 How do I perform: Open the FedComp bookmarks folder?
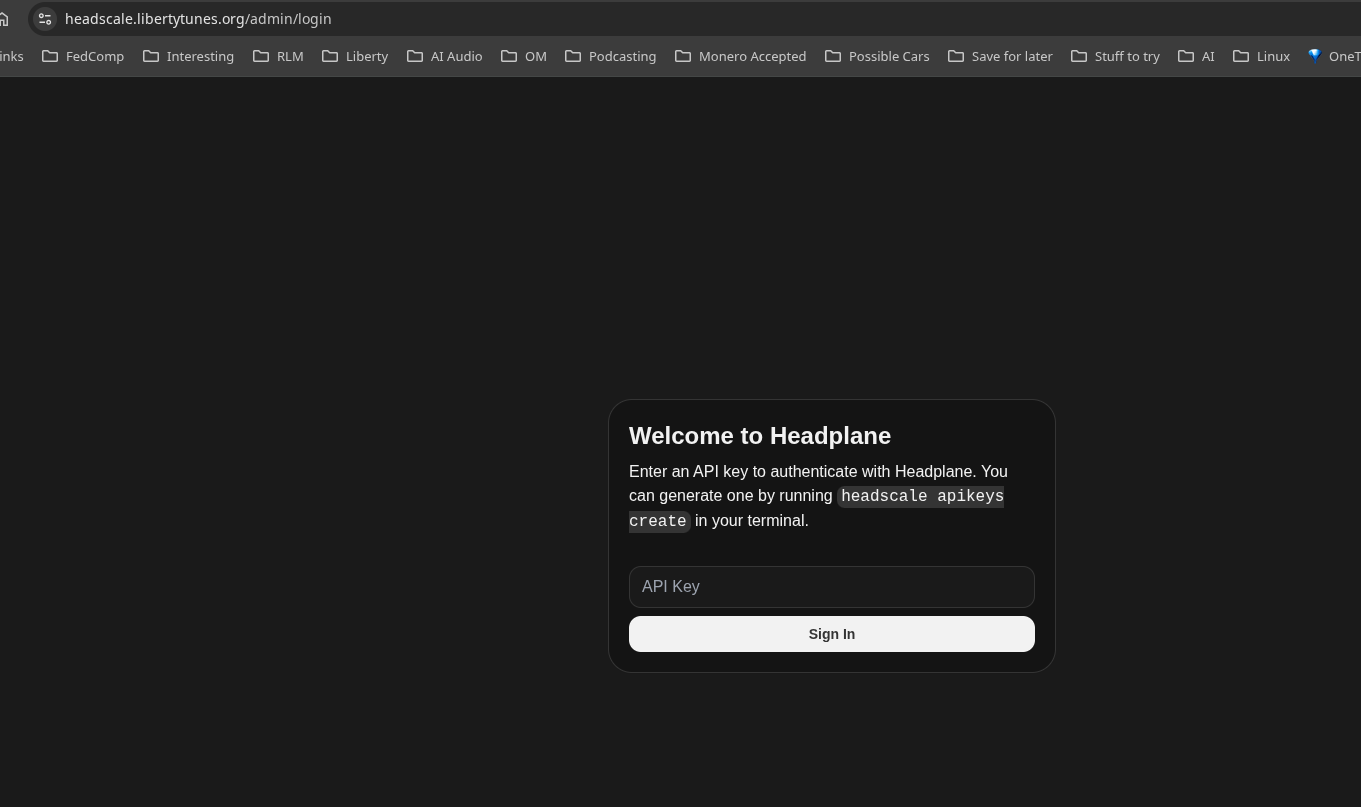point(83,56)
